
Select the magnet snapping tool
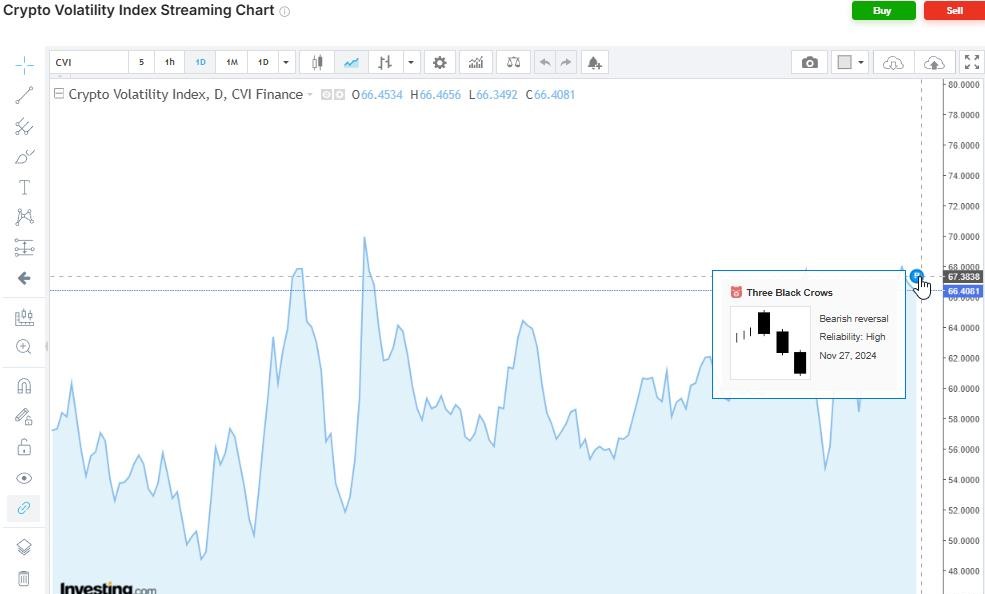point(24,385)
